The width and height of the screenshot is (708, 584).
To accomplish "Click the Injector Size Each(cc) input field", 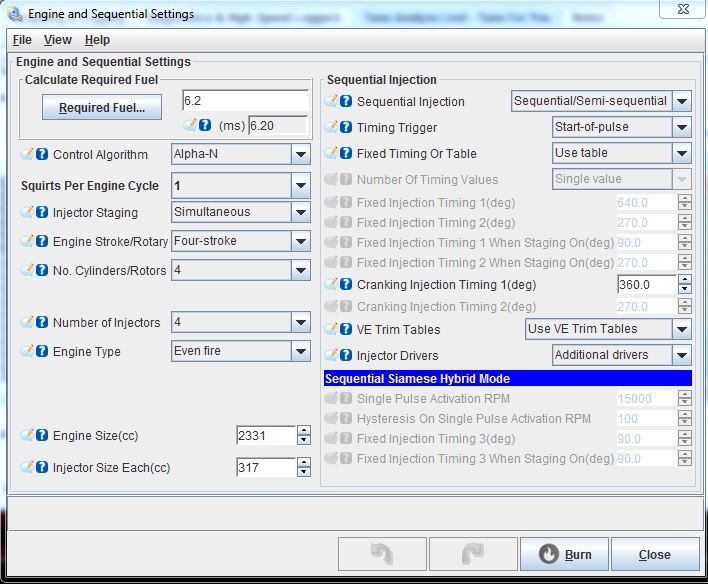I will tap(265, 467).
